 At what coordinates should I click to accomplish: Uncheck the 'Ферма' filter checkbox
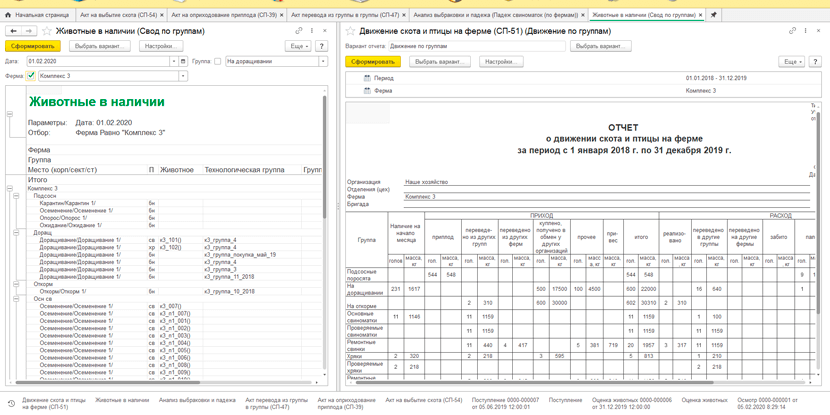(x=31, y=76)
